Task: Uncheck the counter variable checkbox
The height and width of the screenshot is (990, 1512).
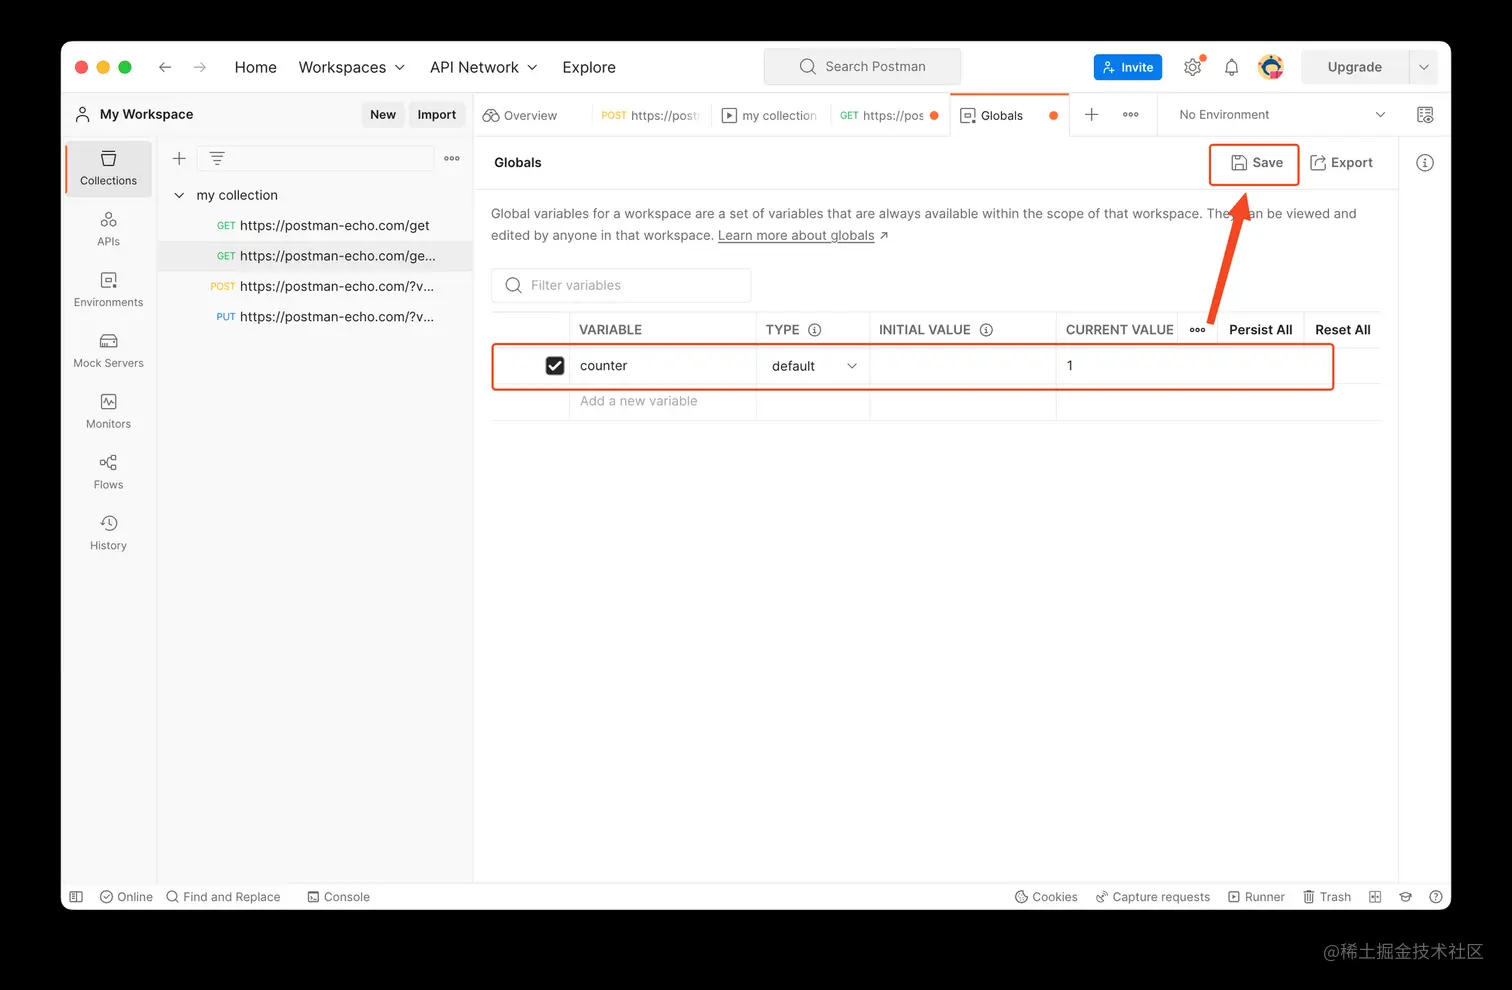Action: coord(555,366)
